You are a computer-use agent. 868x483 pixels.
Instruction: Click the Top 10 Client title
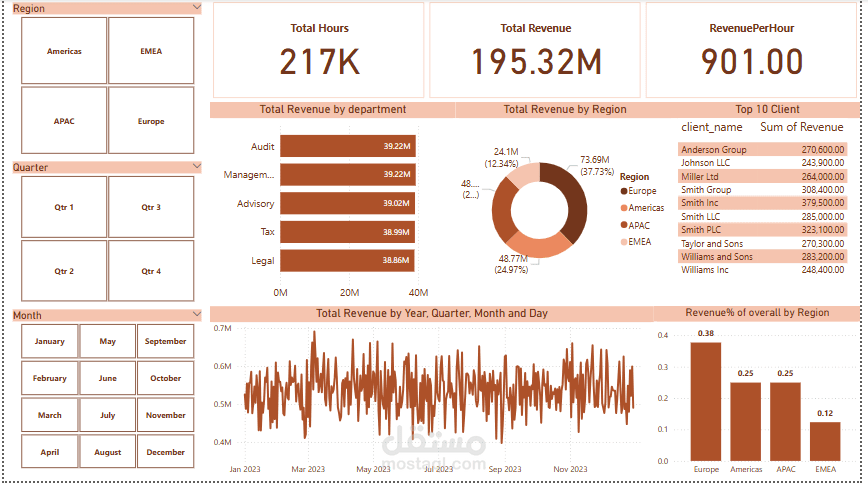767,110
